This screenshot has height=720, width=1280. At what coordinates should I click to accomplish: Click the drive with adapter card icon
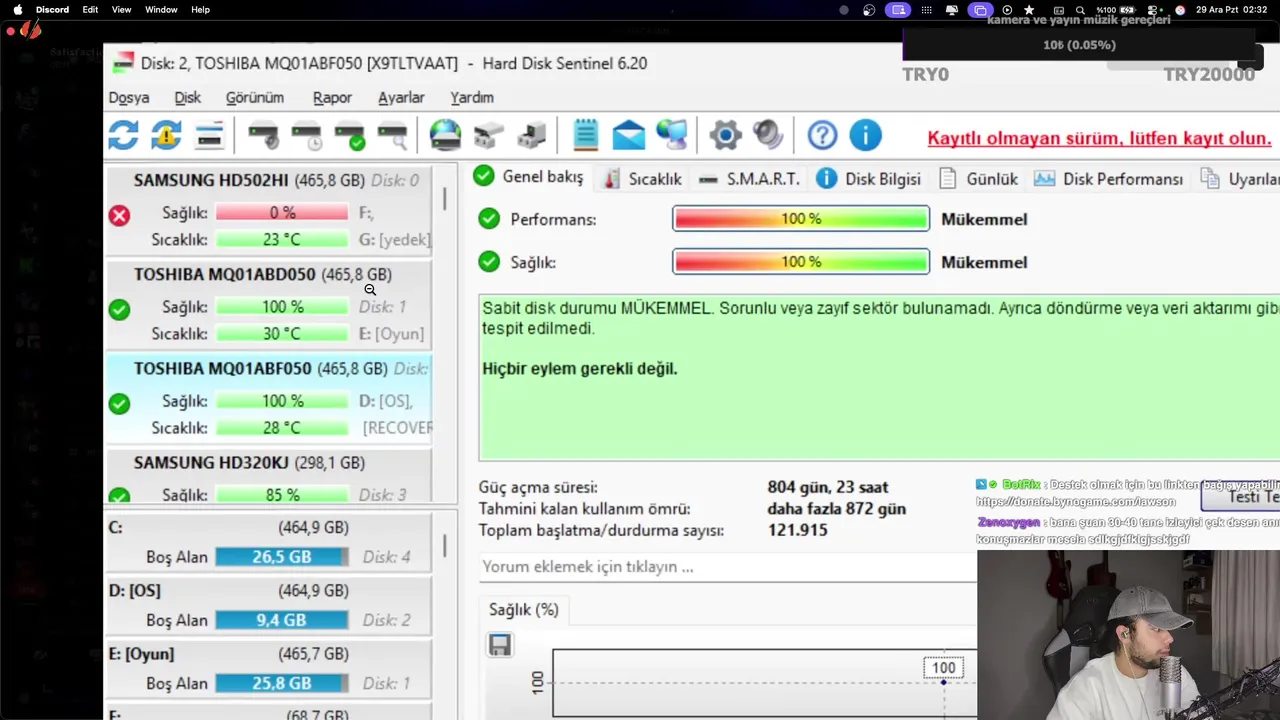[531, 135]
